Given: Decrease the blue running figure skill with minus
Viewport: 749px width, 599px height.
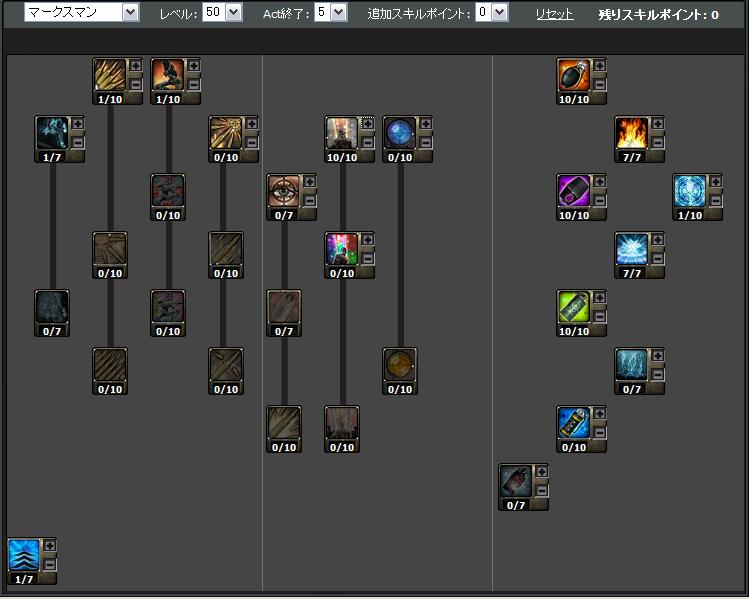Looking at the screenshot, I should pyautogui.click(x=77, y=142).
